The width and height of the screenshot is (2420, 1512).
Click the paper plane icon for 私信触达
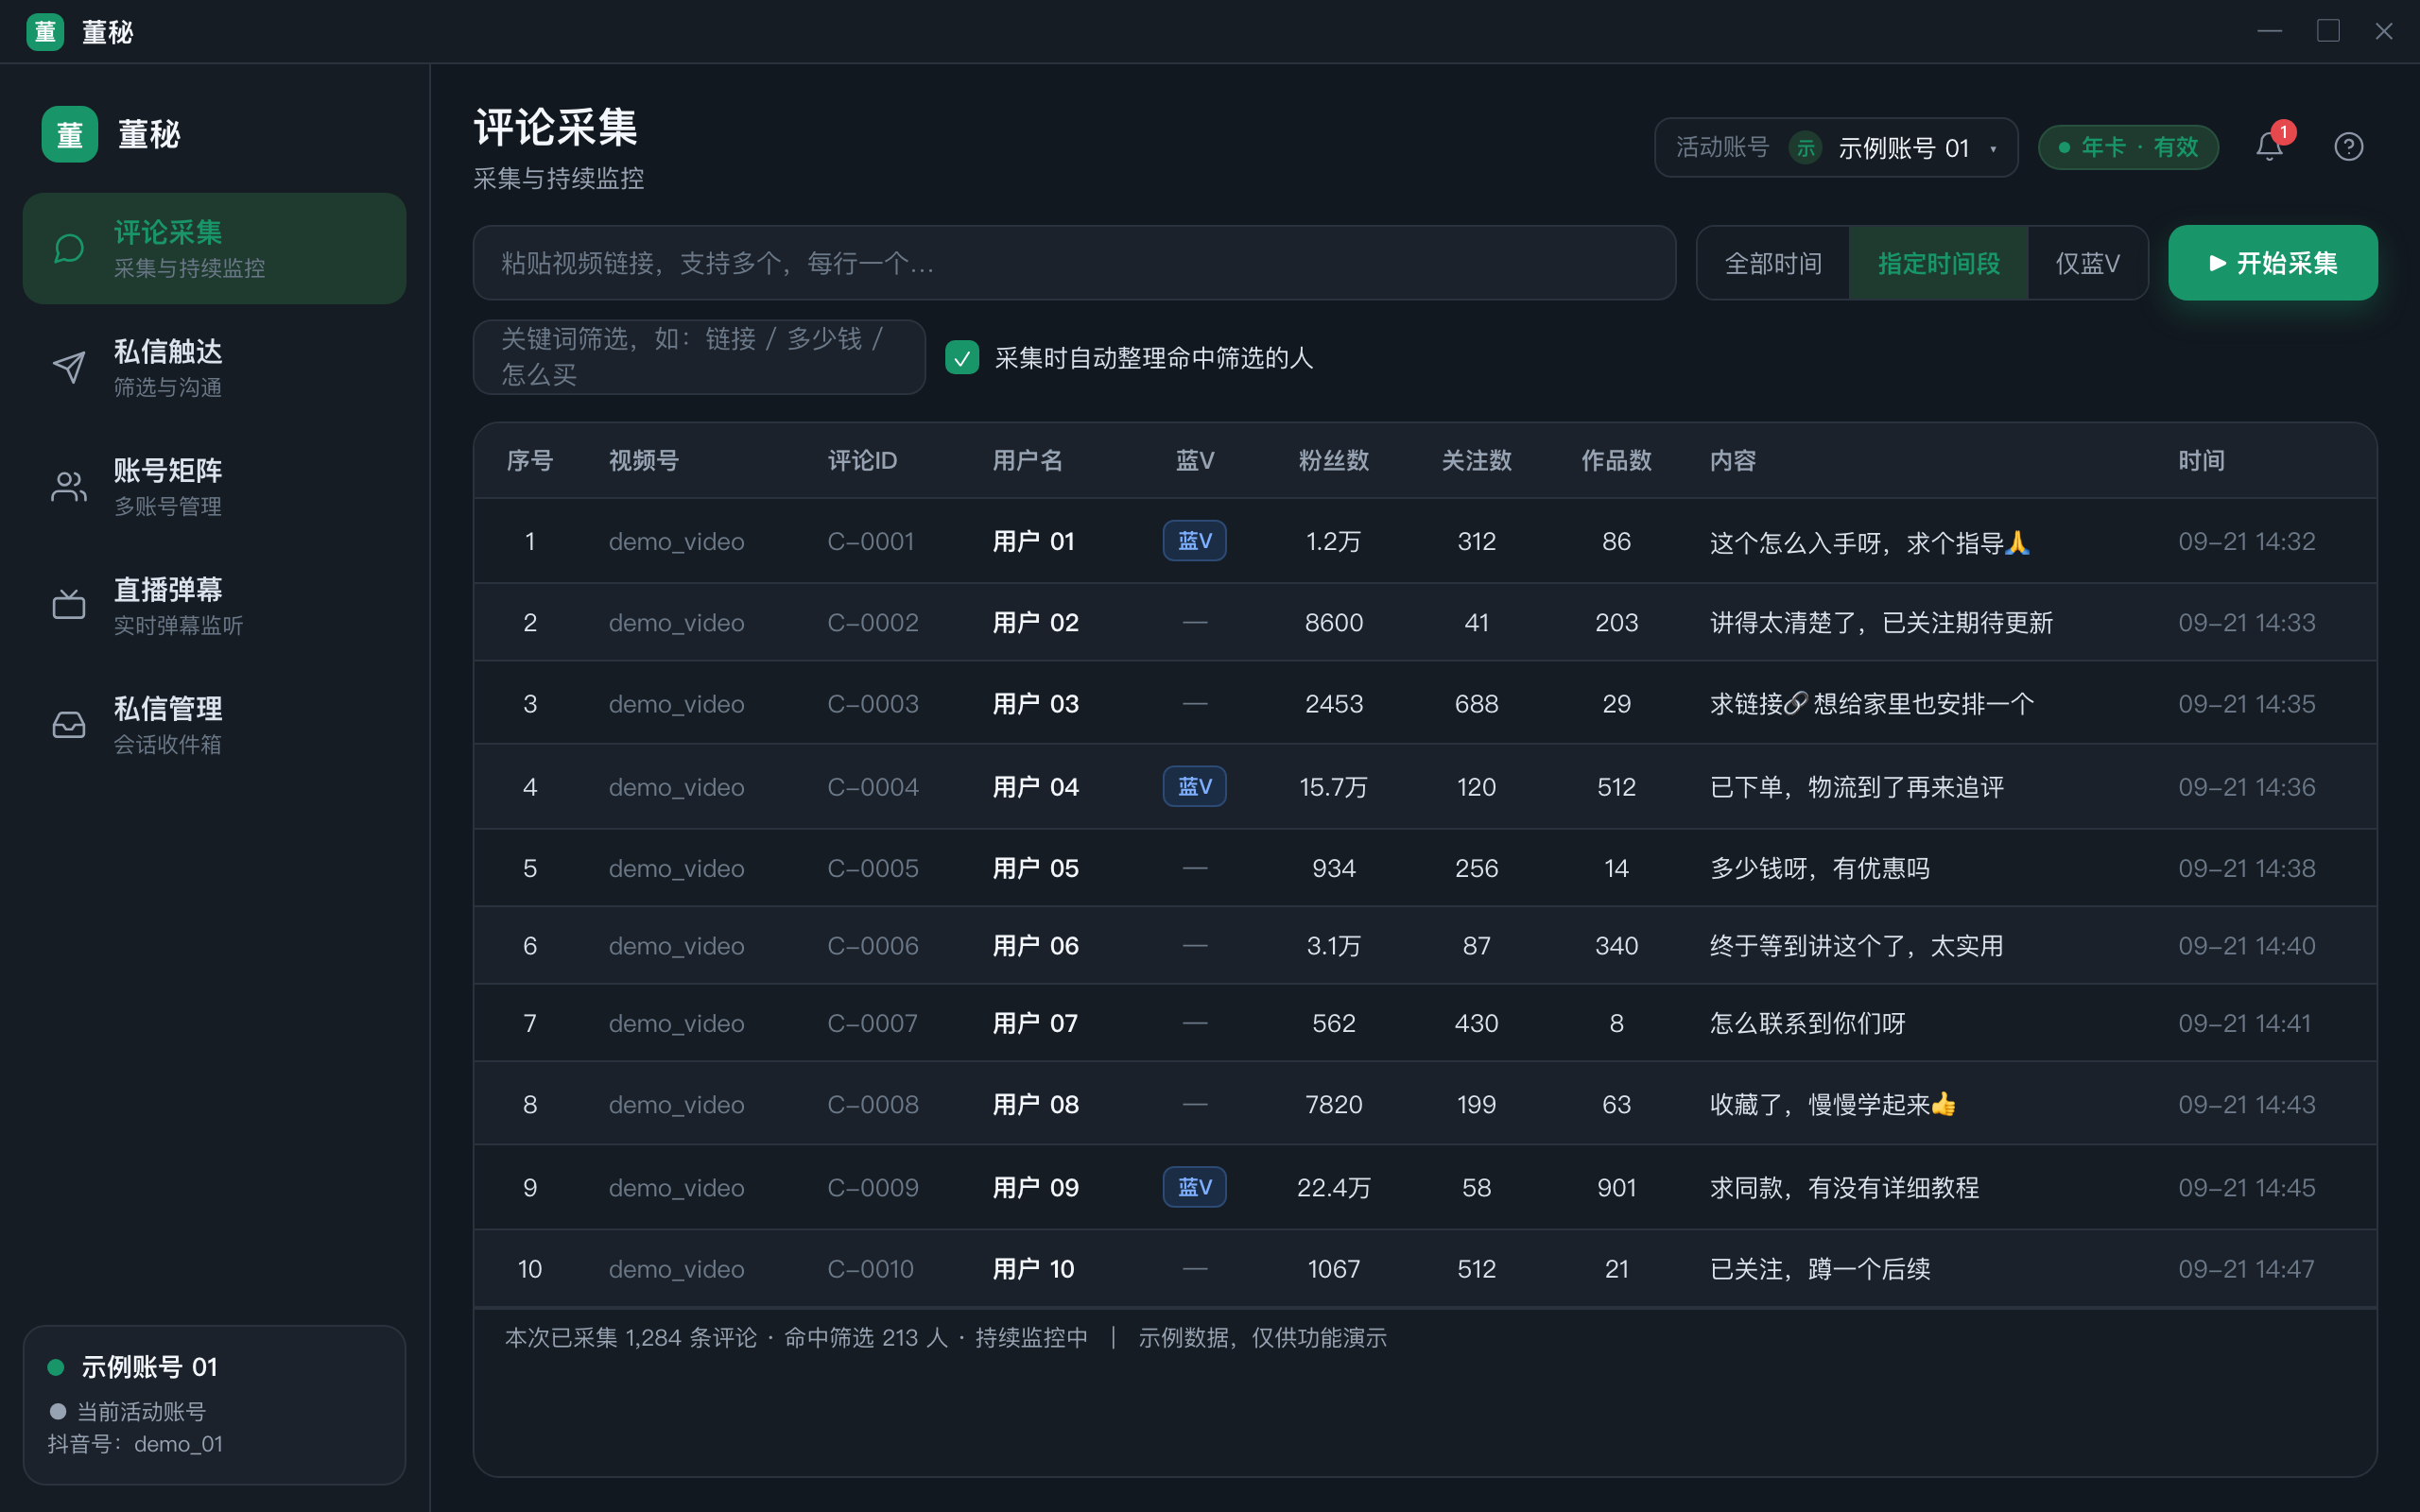click(x=69, y=367)
